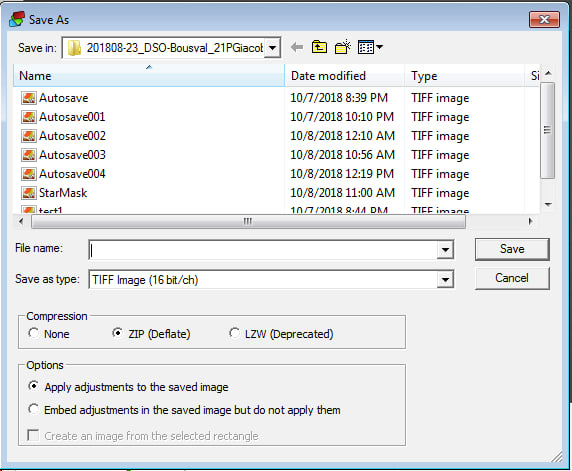Open the View menu icon
572x471 pixels.
pyautogui.click(x=370, y=47)
